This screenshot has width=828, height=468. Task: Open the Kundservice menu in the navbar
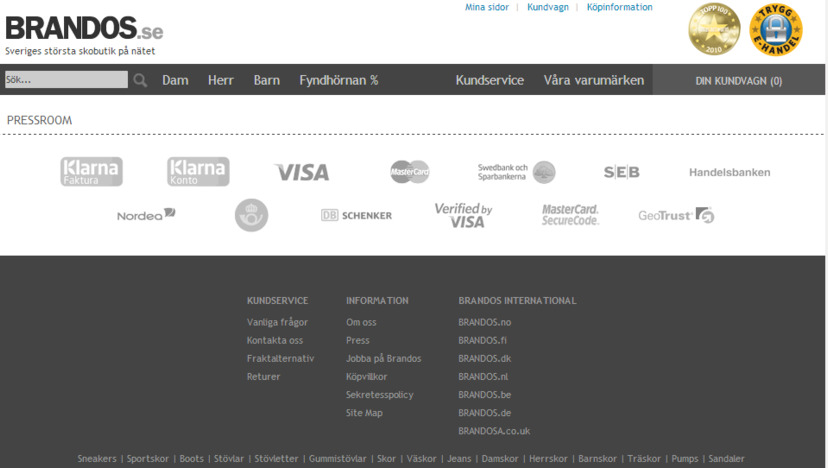490,80
